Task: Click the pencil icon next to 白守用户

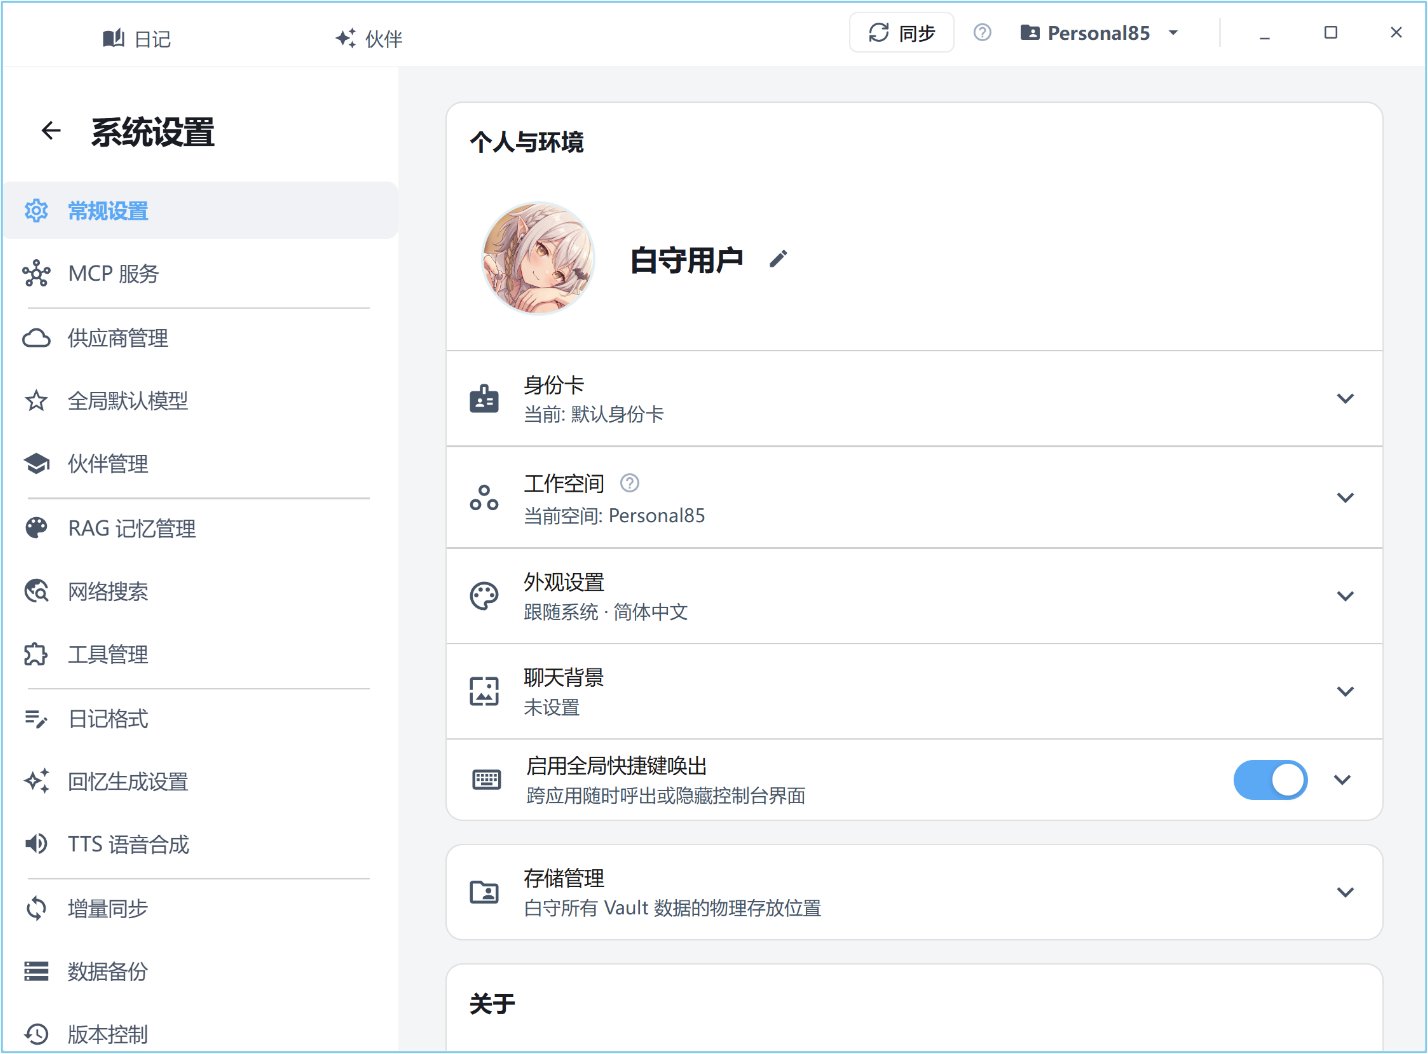Action: pyautogui.click(x=778, y=259)
